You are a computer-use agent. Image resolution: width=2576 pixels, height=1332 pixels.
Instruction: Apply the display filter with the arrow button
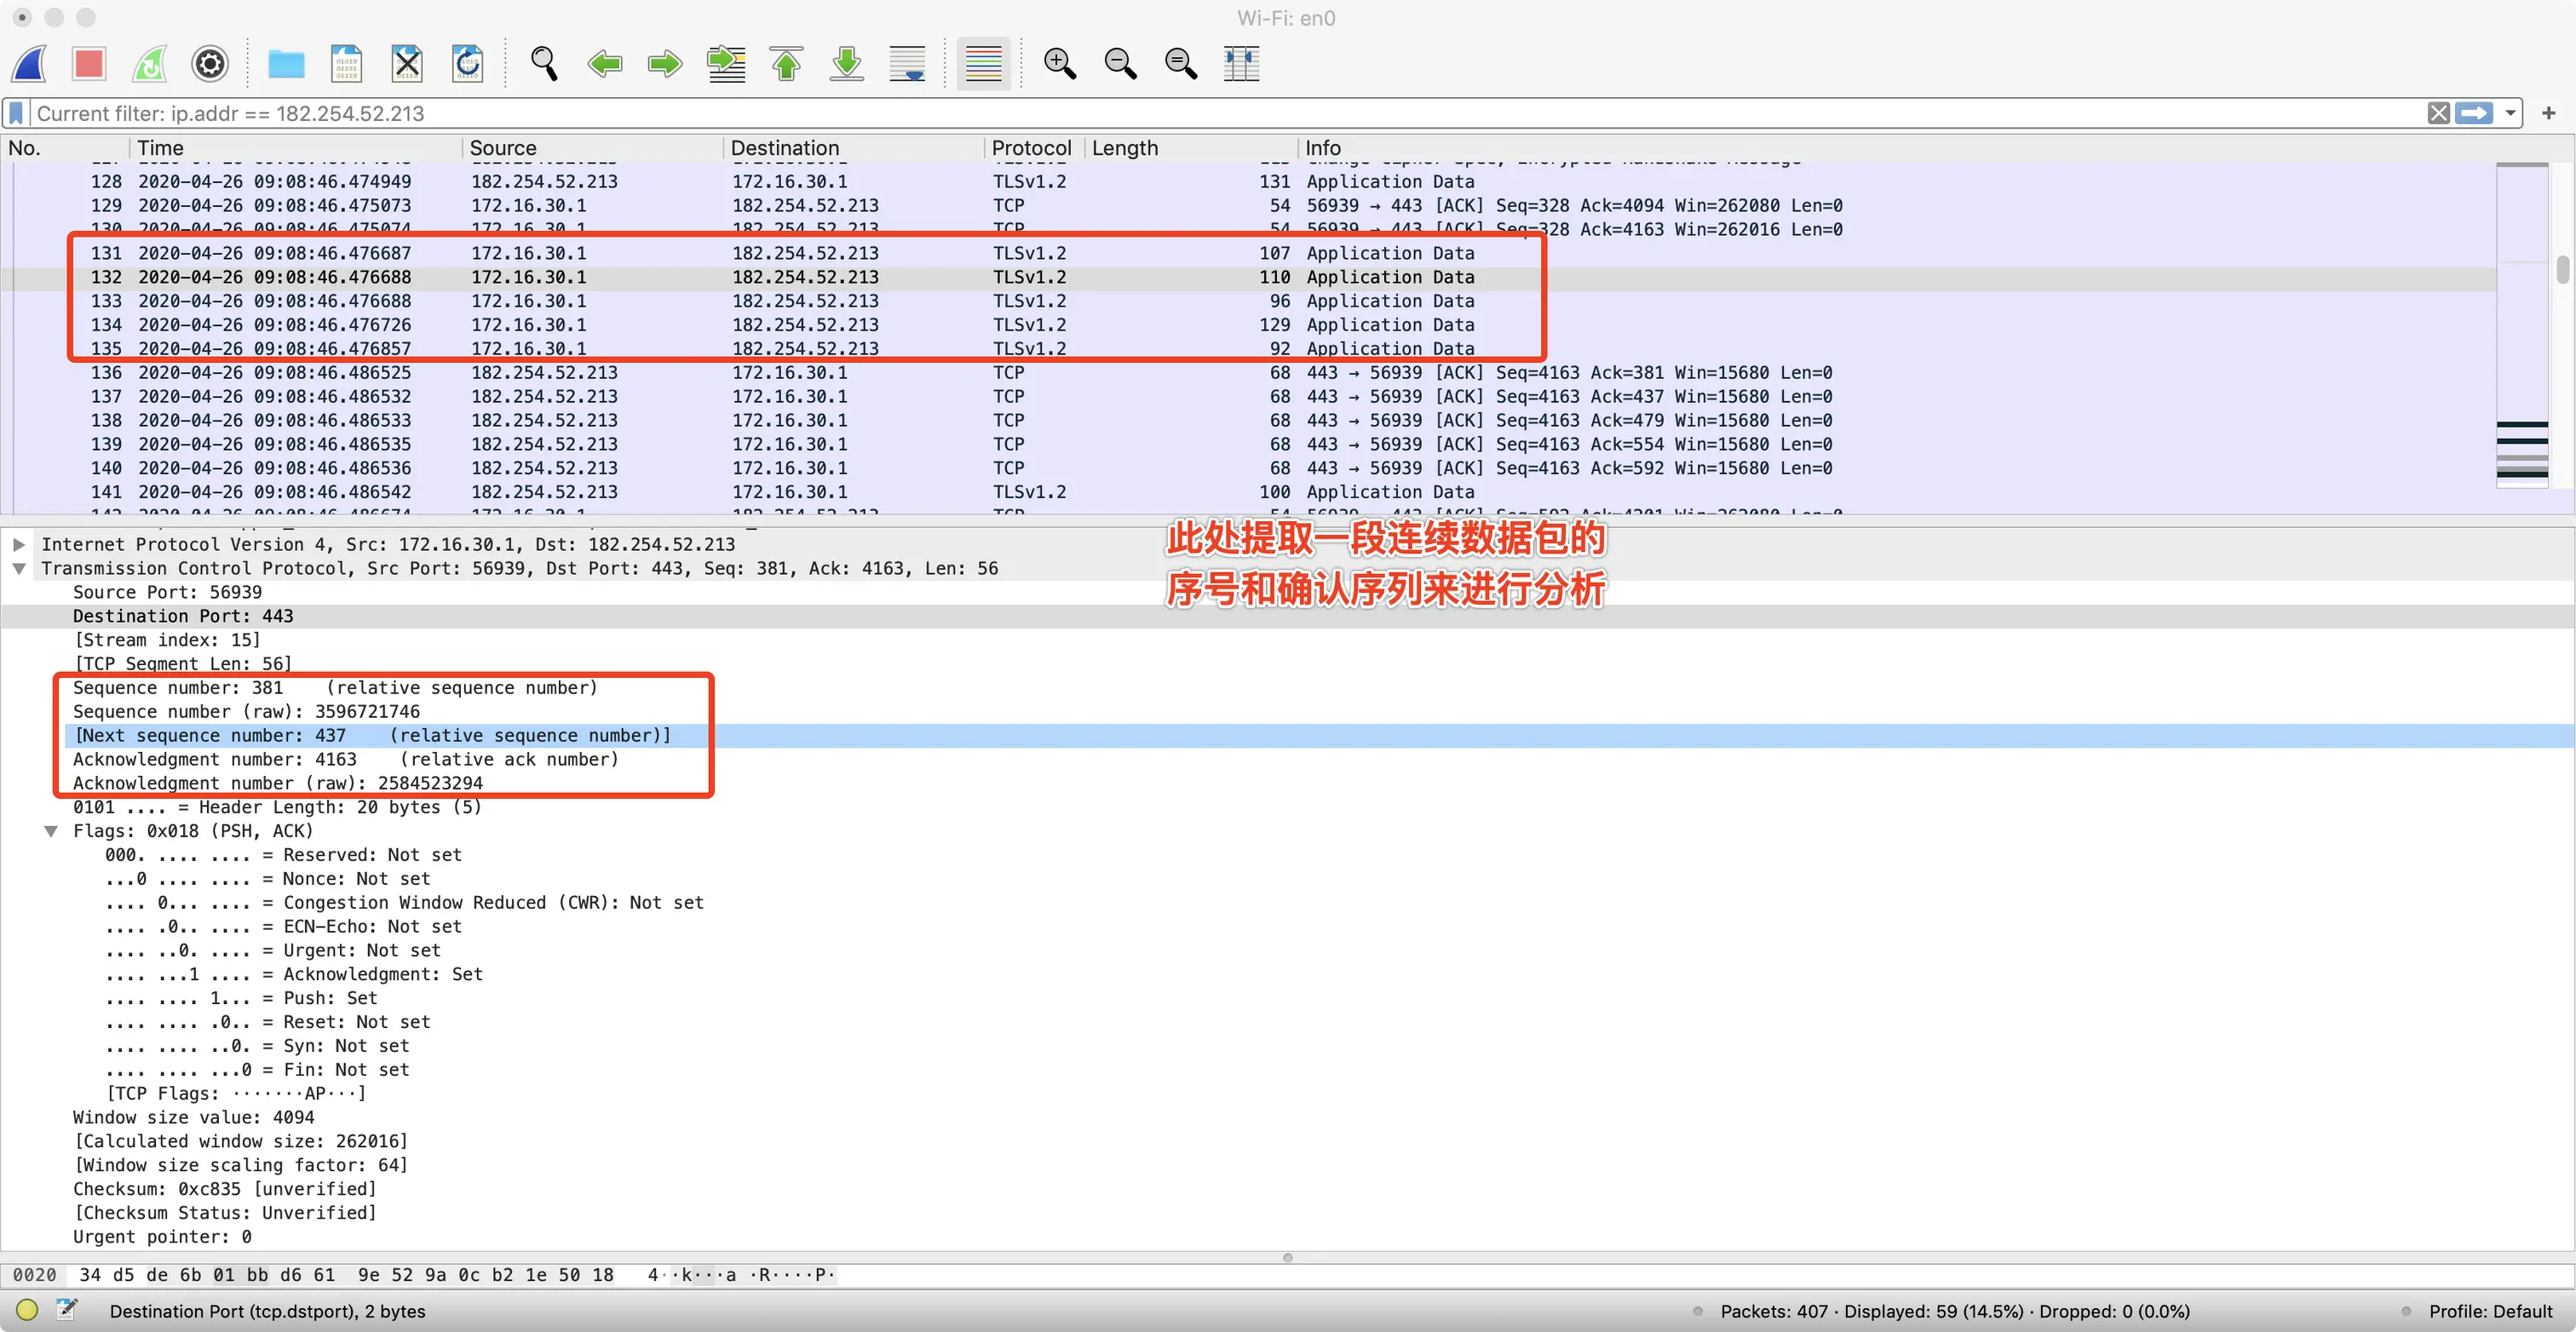[2475, 113]
